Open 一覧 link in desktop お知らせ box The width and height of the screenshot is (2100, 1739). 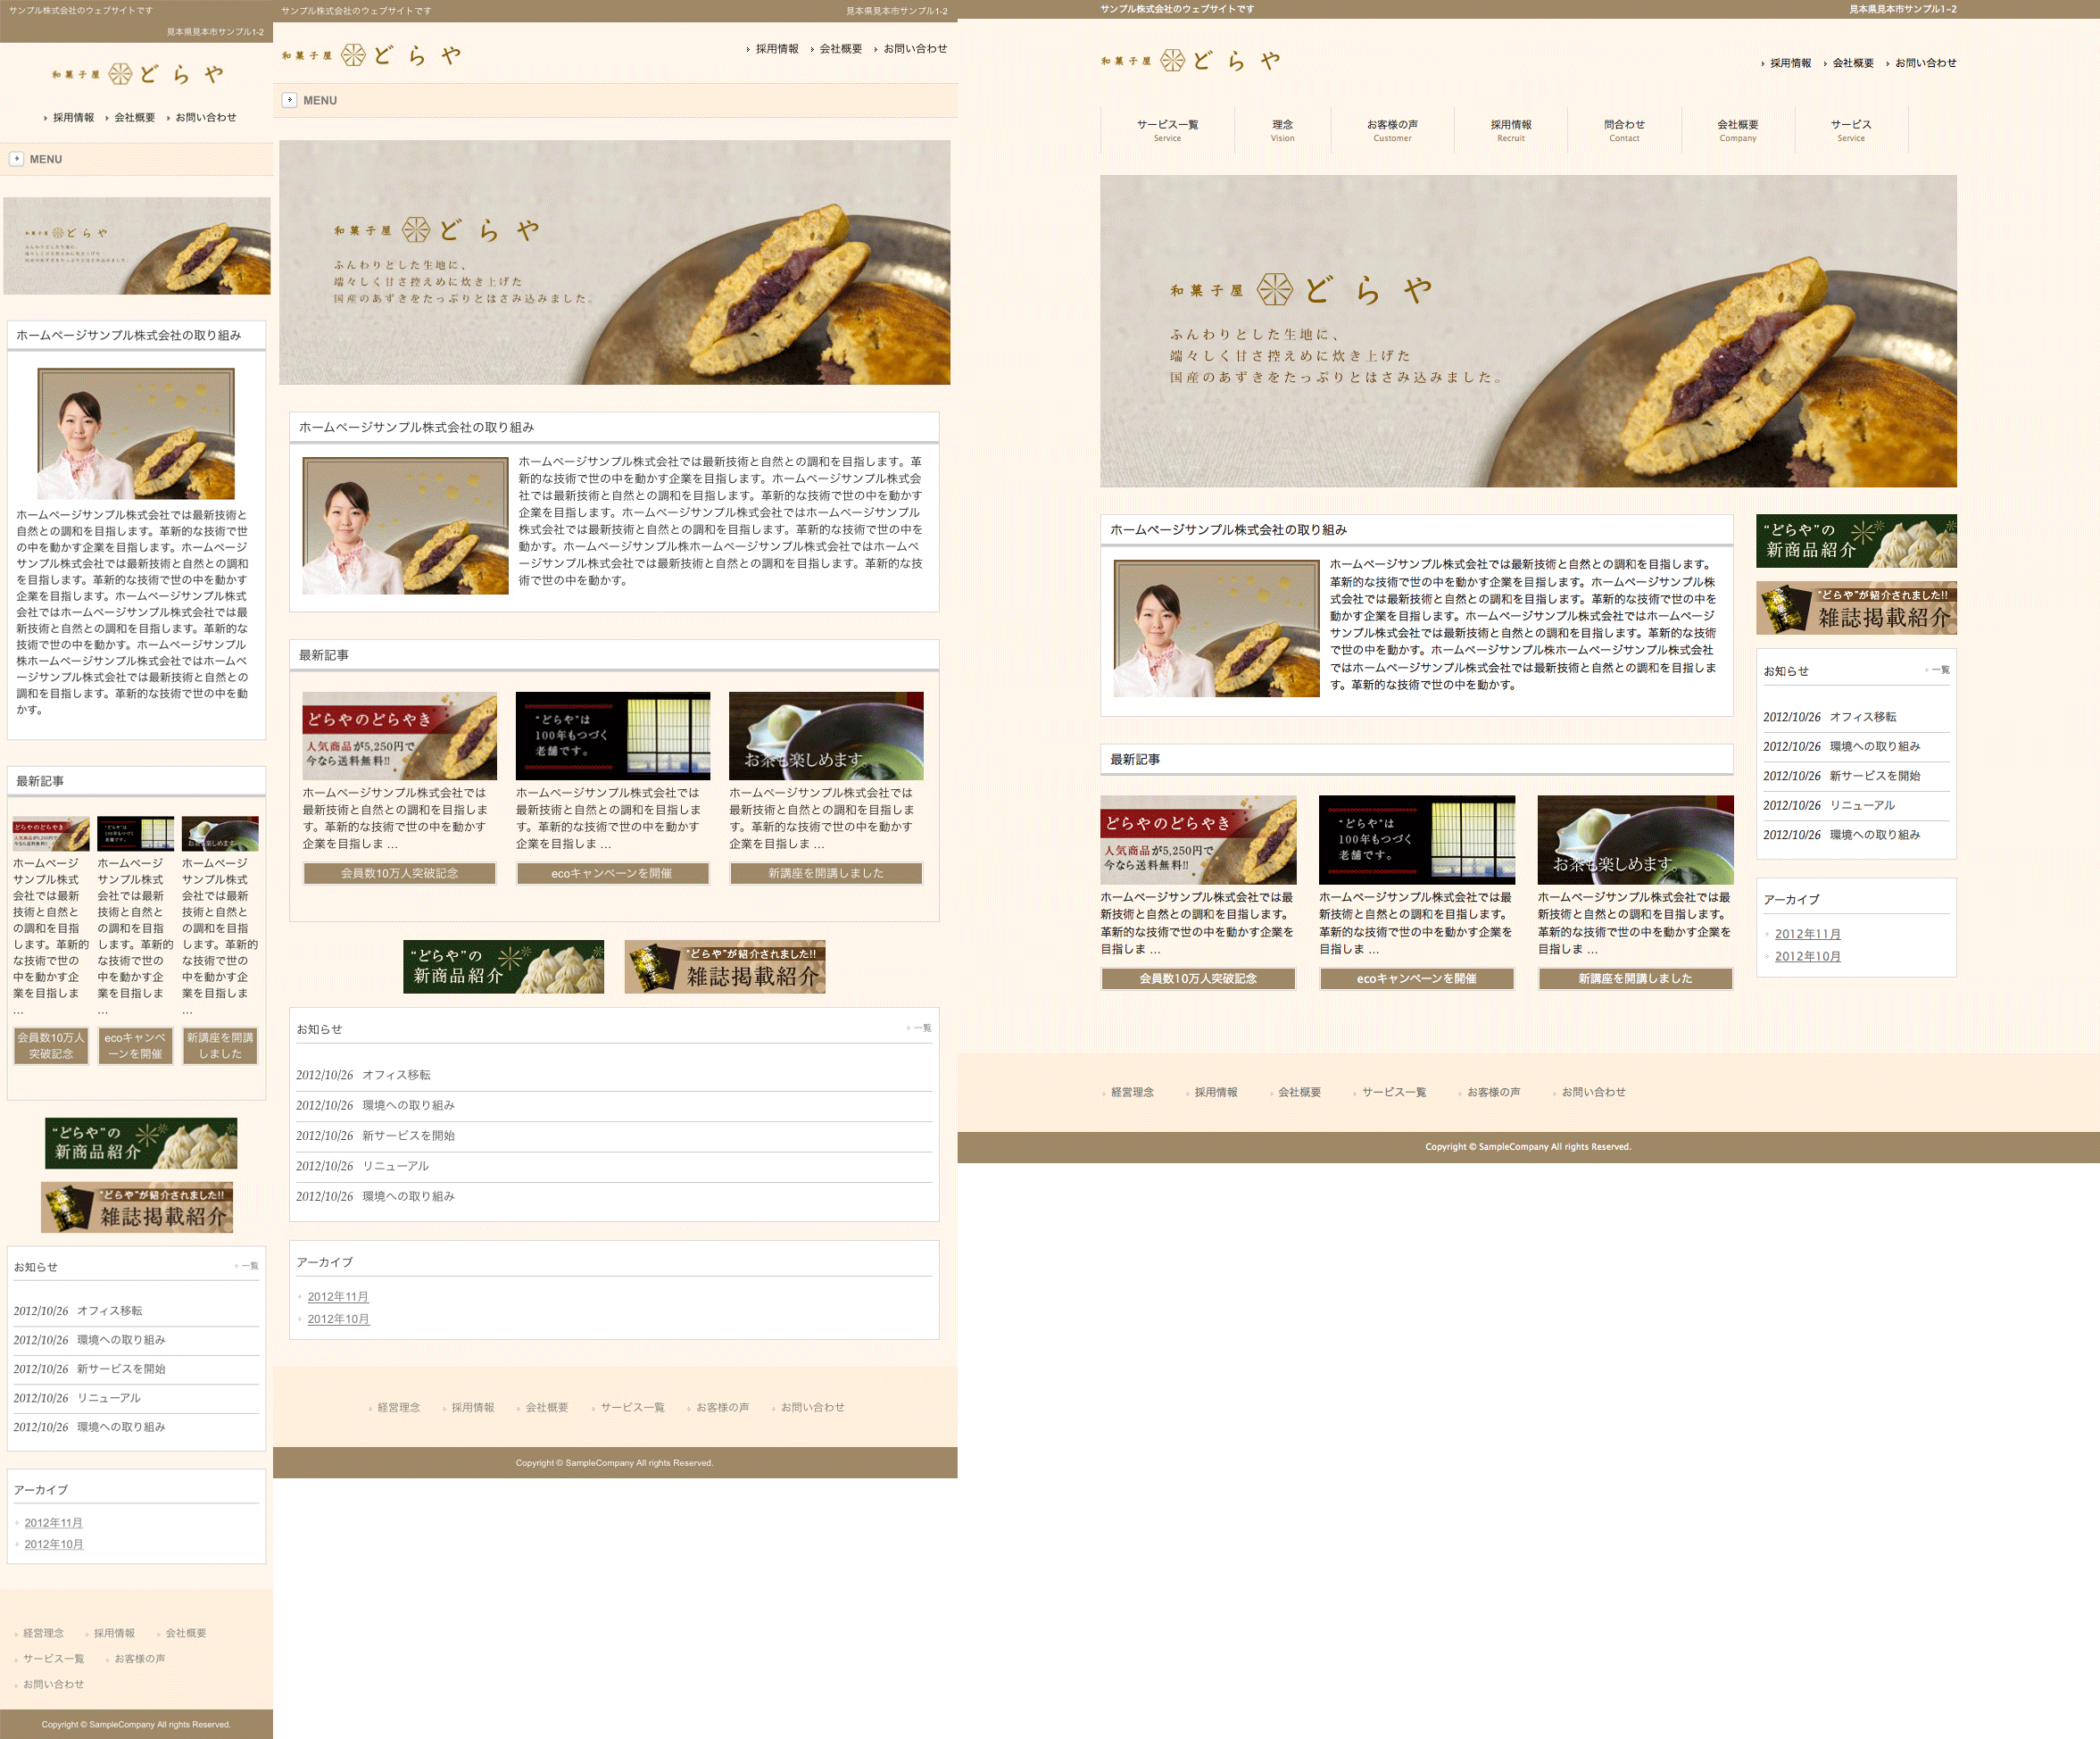click(1939, 670)
